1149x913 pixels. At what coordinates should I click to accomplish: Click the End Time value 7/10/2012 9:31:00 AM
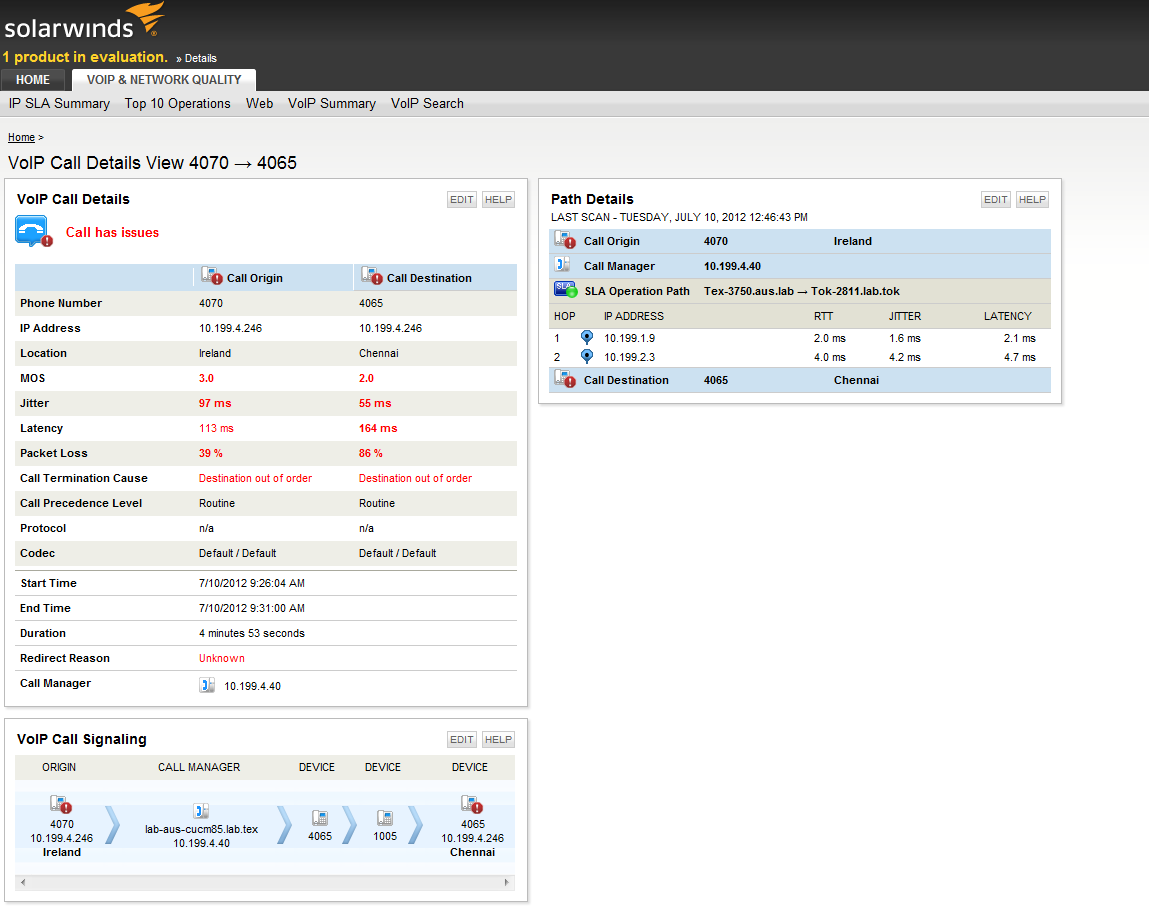pos(252,608)
